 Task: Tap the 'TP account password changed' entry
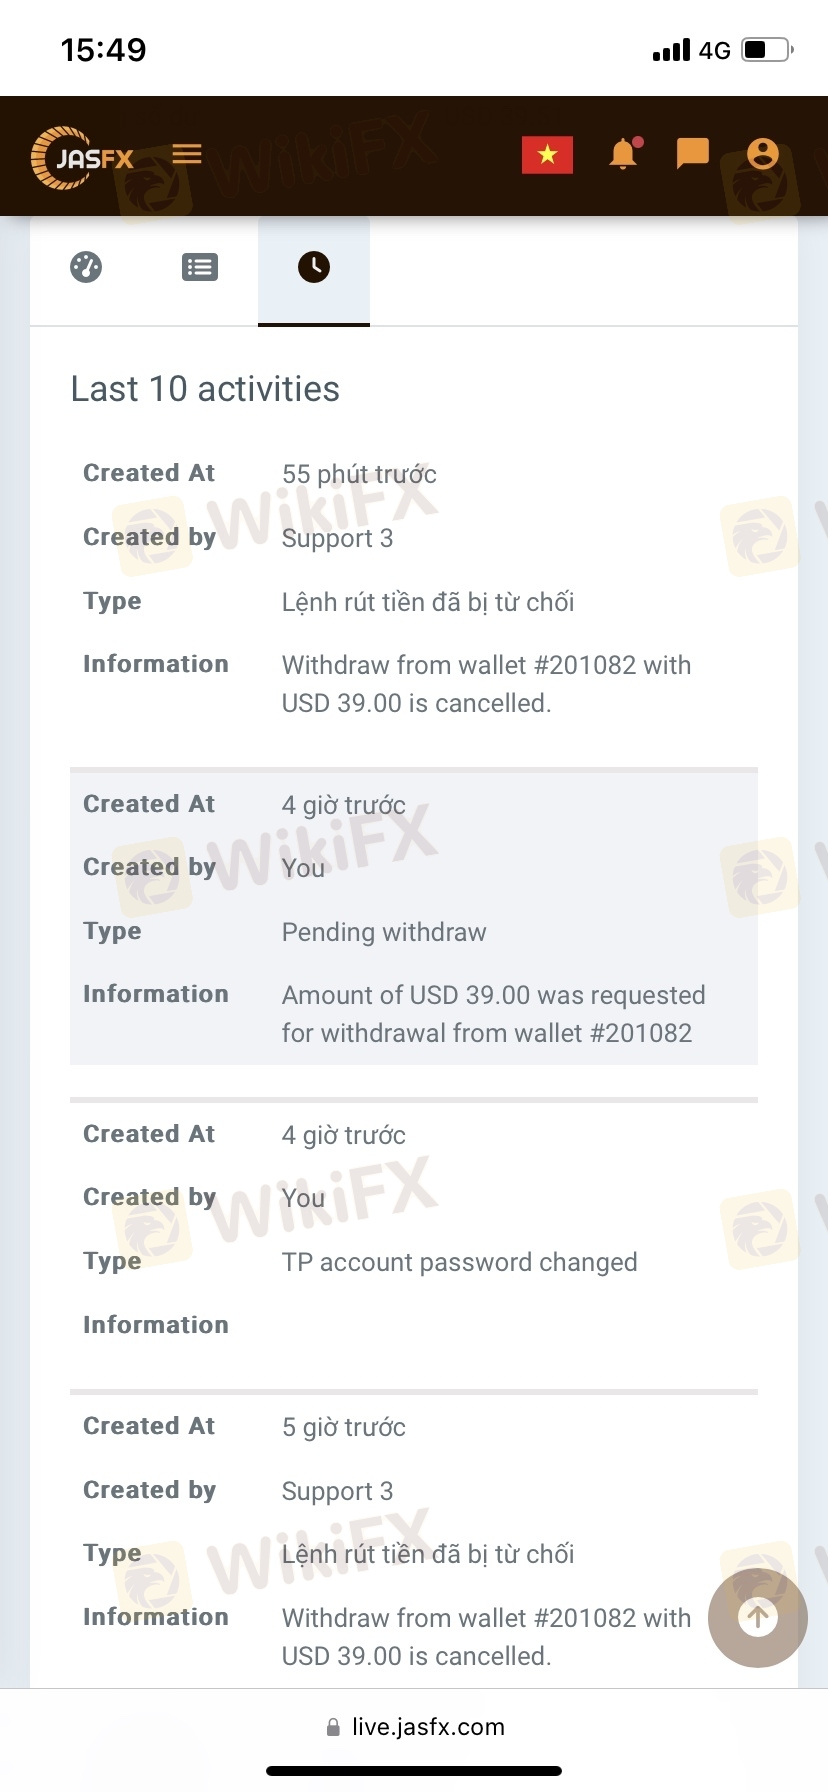(x=459, y=1262)
